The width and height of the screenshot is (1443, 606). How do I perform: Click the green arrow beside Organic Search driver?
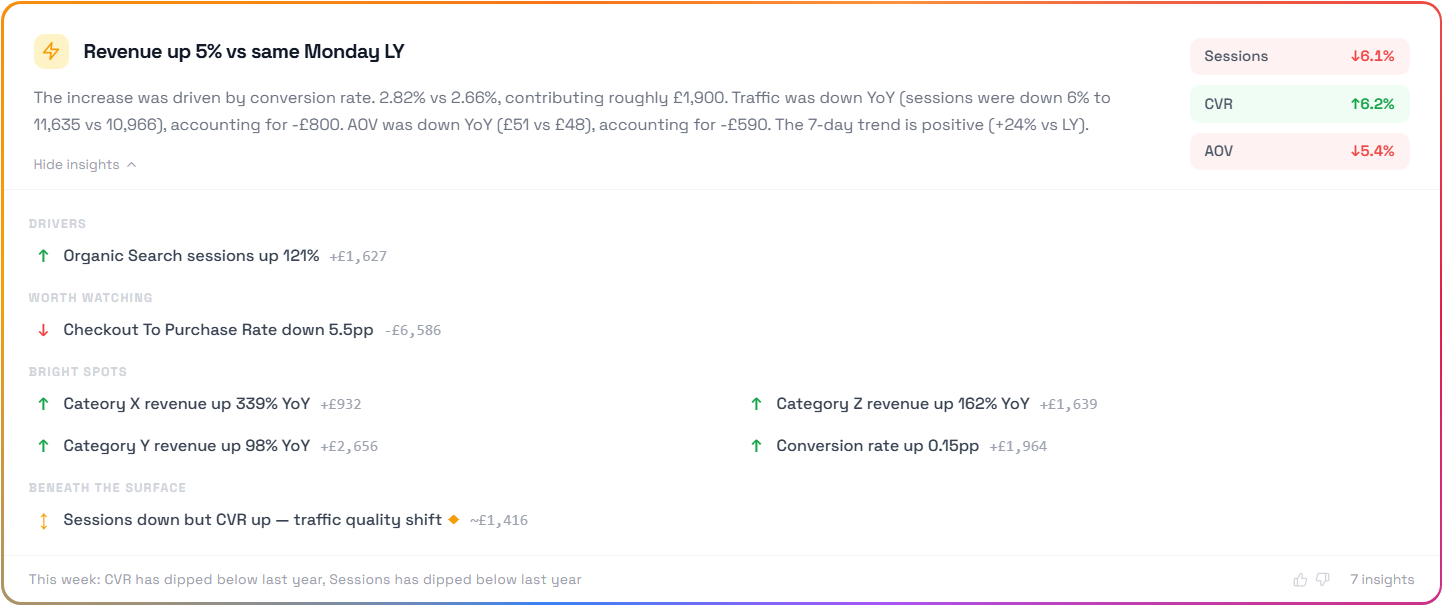click(x=43, y=255)
